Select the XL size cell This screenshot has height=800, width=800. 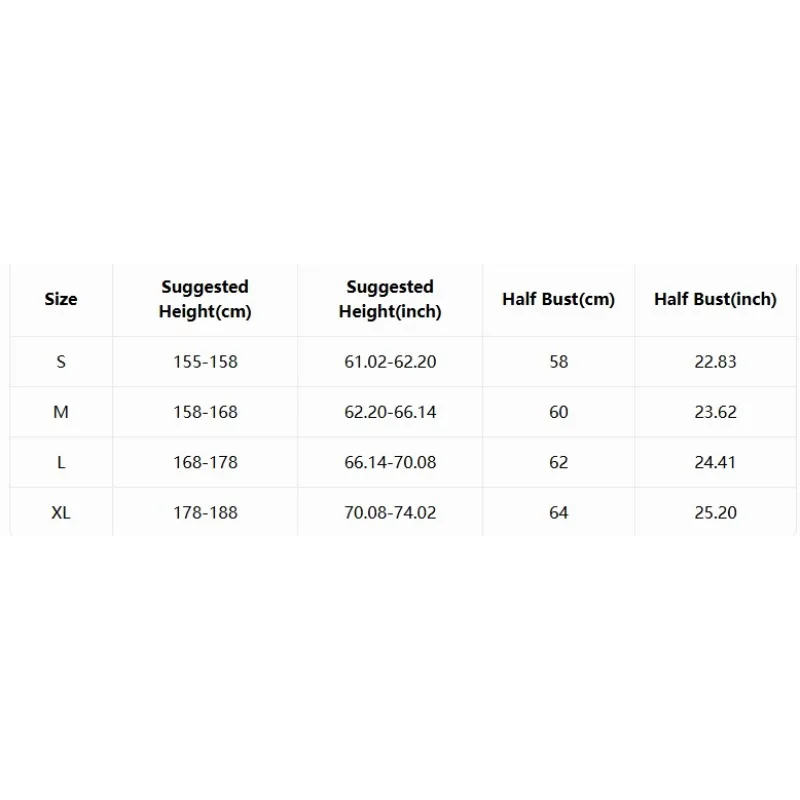(x=61, y=512)
